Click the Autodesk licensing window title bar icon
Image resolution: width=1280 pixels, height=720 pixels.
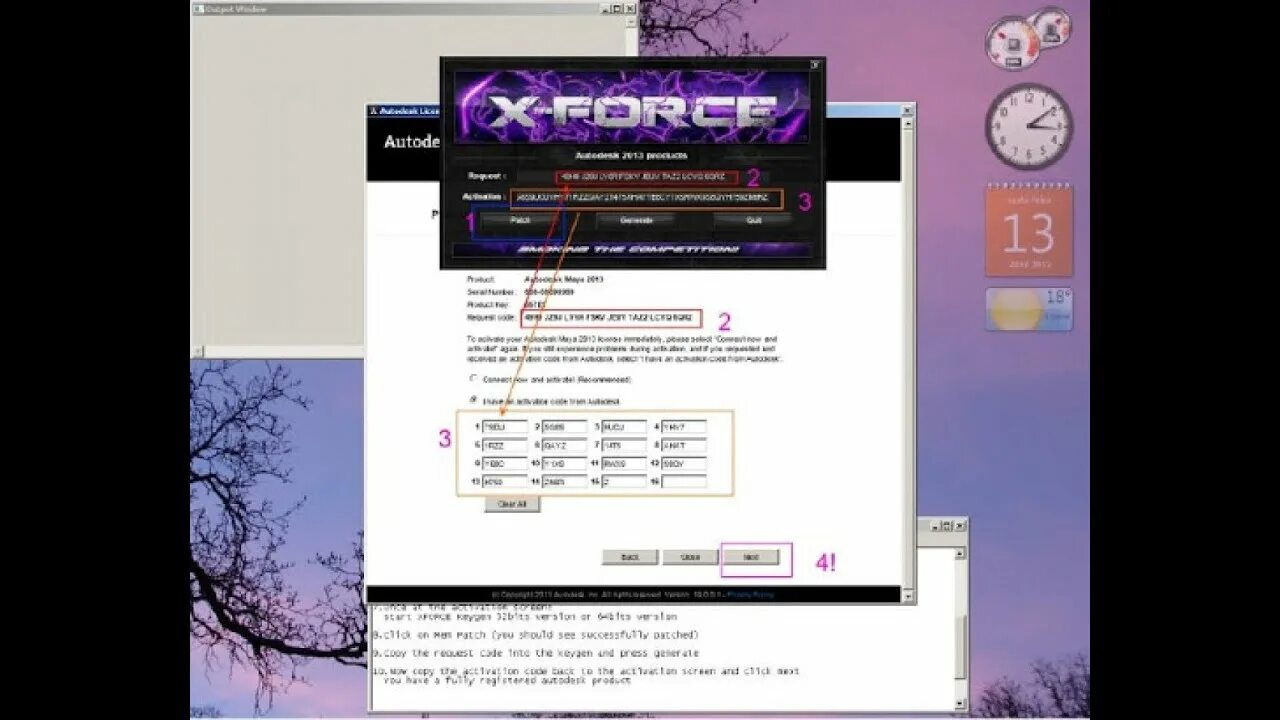coord(374,110)
